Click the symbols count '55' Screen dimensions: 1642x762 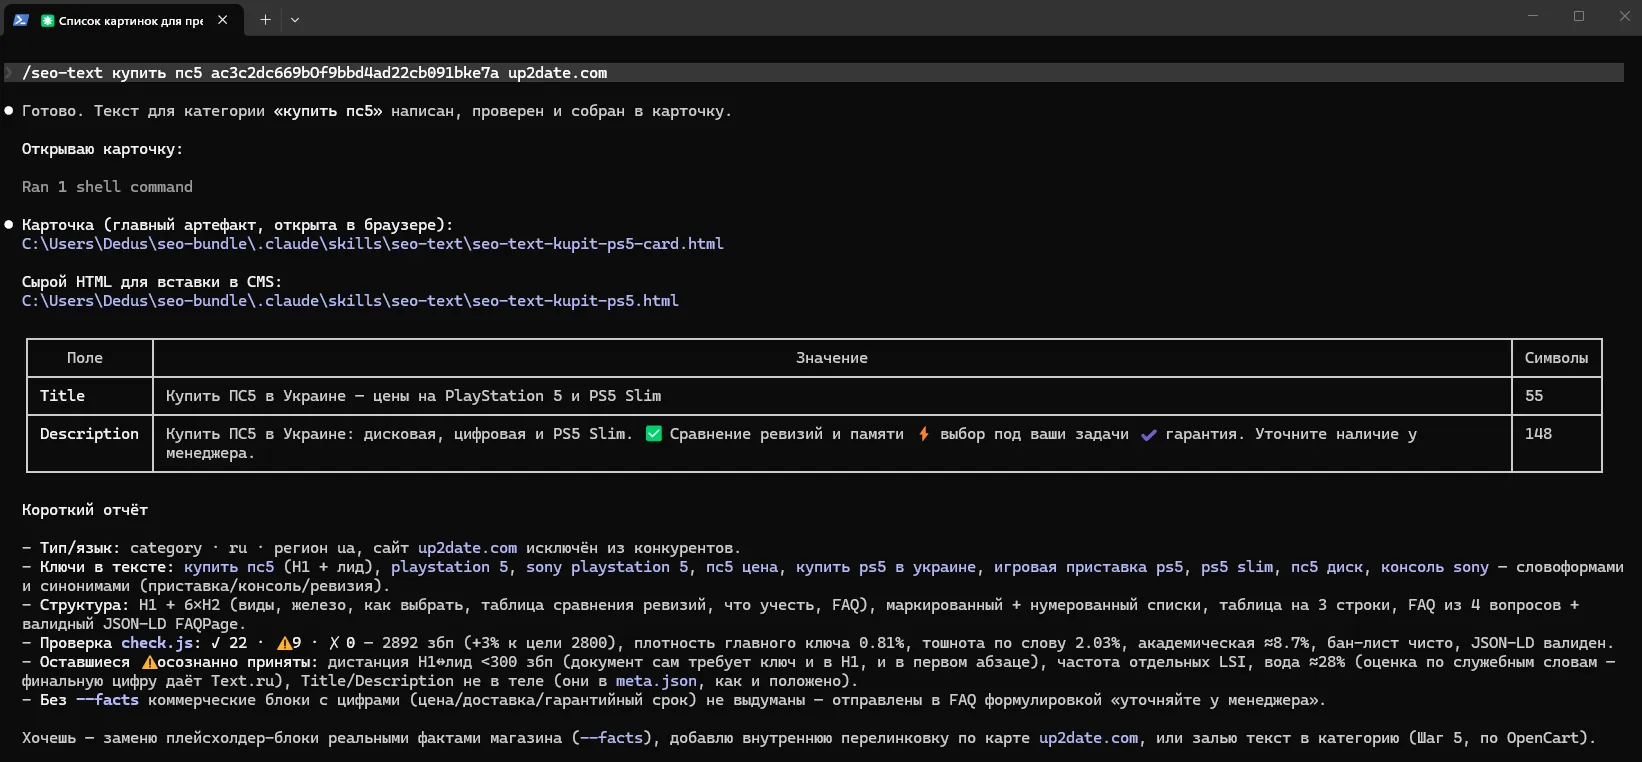click(x=1534, y=396)
